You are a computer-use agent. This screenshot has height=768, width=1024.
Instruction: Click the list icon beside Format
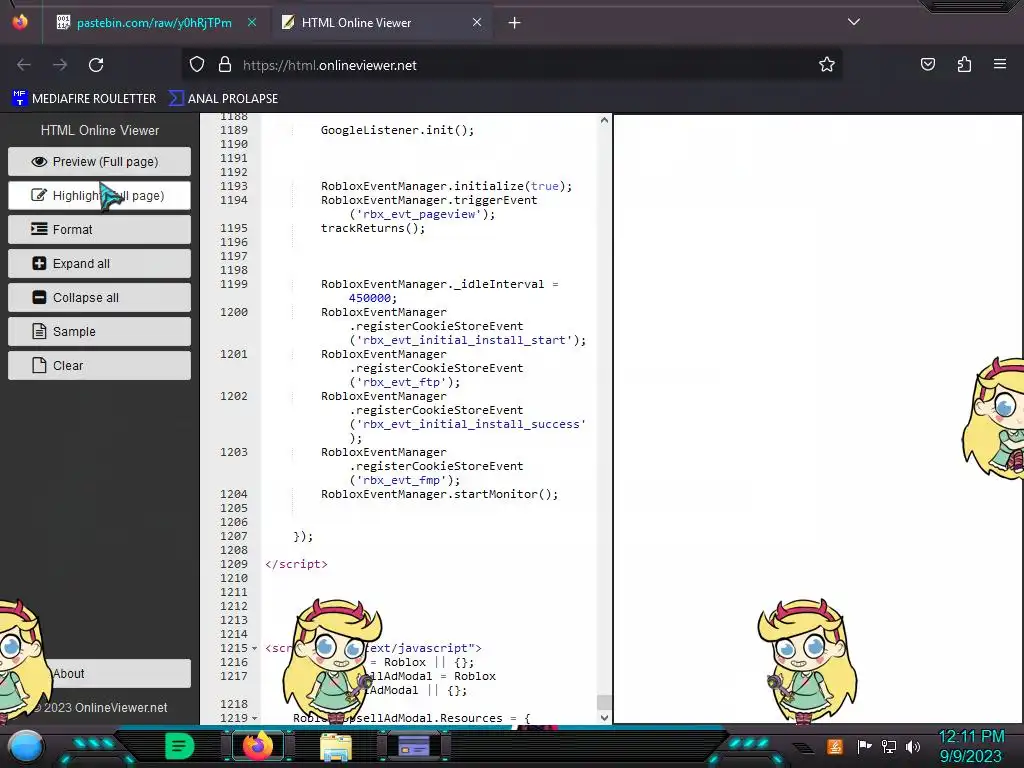[39, 229]
